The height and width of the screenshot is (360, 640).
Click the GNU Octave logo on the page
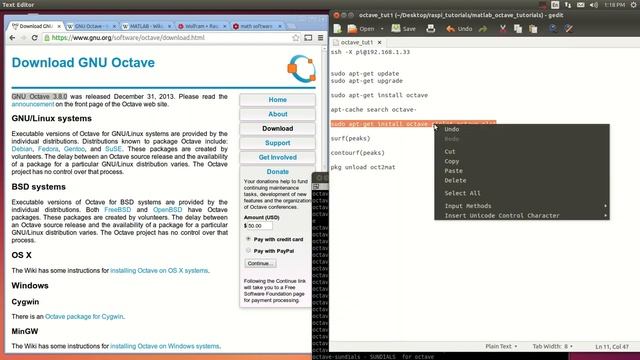click(x=302, y=69)
